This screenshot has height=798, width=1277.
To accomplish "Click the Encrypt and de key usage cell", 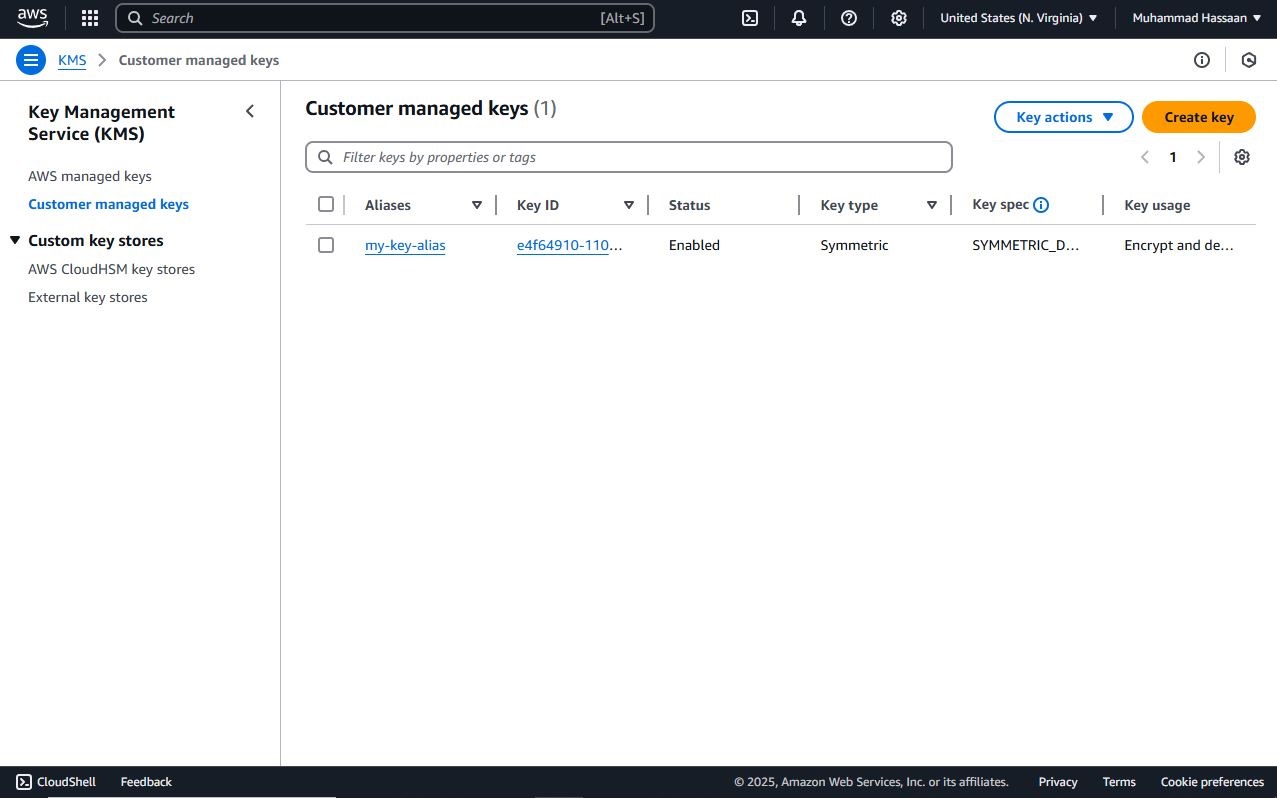I will coord(1179,245).
